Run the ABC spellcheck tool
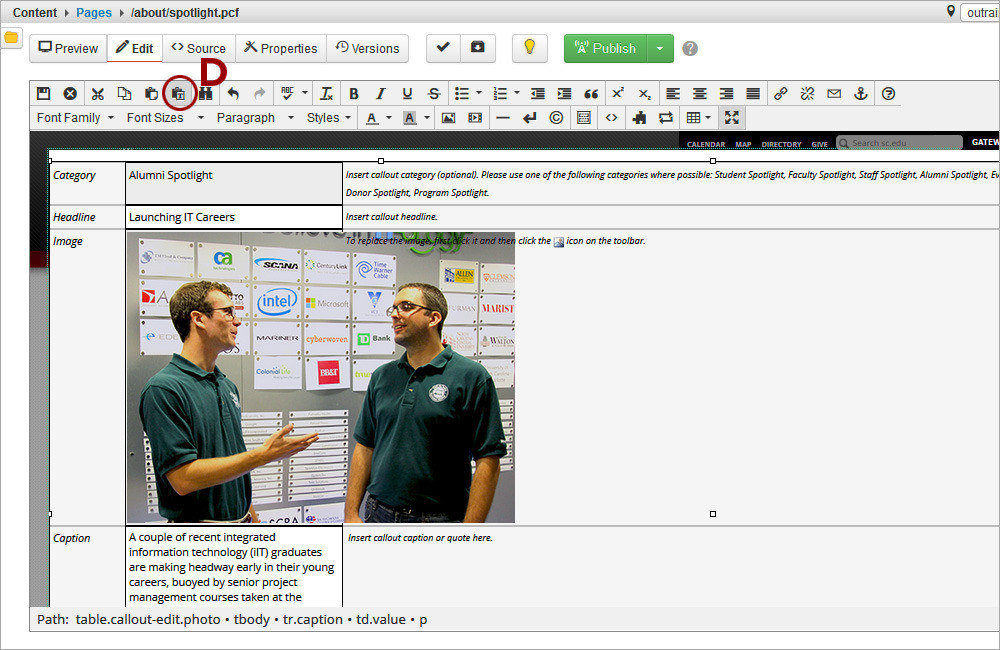 point(288,94)
